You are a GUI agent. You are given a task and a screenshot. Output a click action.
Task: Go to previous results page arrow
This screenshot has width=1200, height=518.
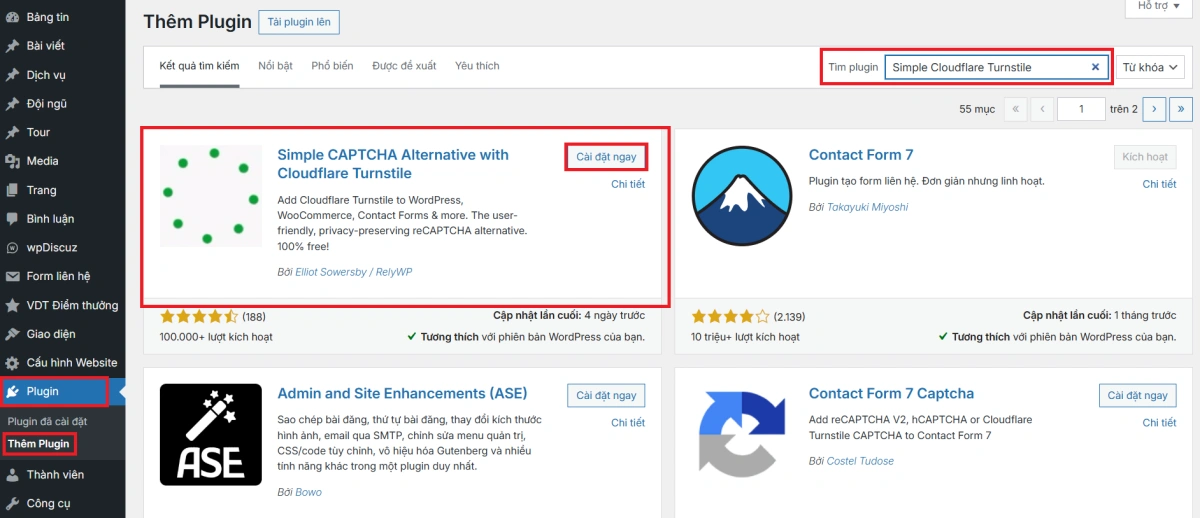tap(1043, 109)
